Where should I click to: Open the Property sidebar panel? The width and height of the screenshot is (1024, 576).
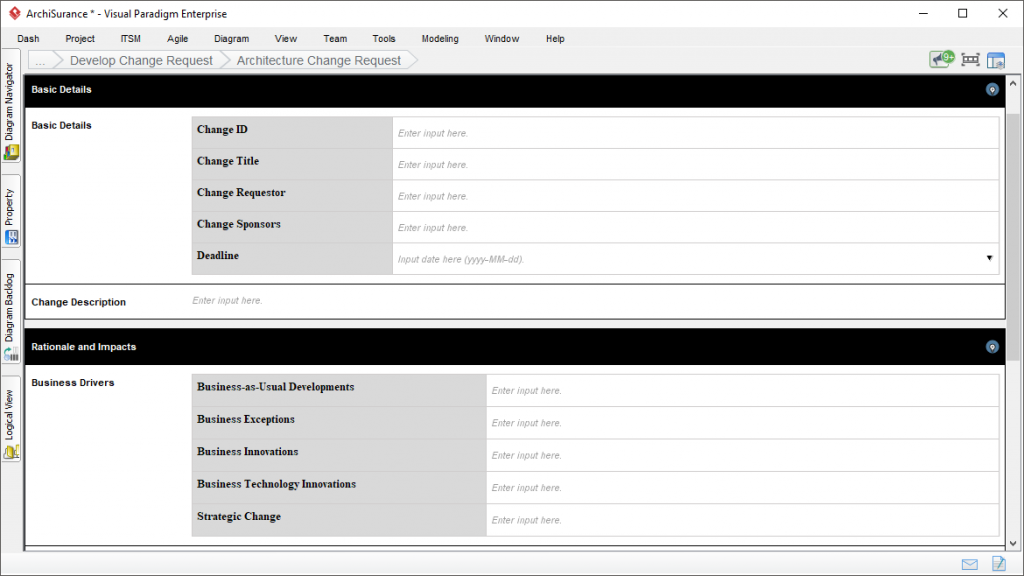[10, 210]
